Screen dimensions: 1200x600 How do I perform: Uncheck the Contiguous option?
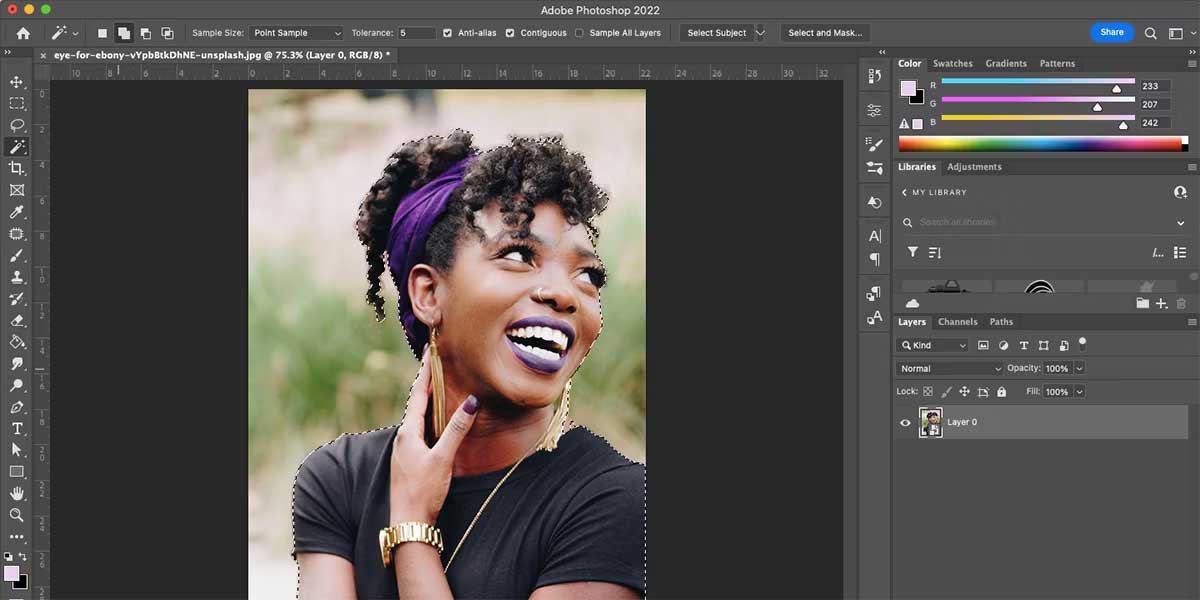510,33
